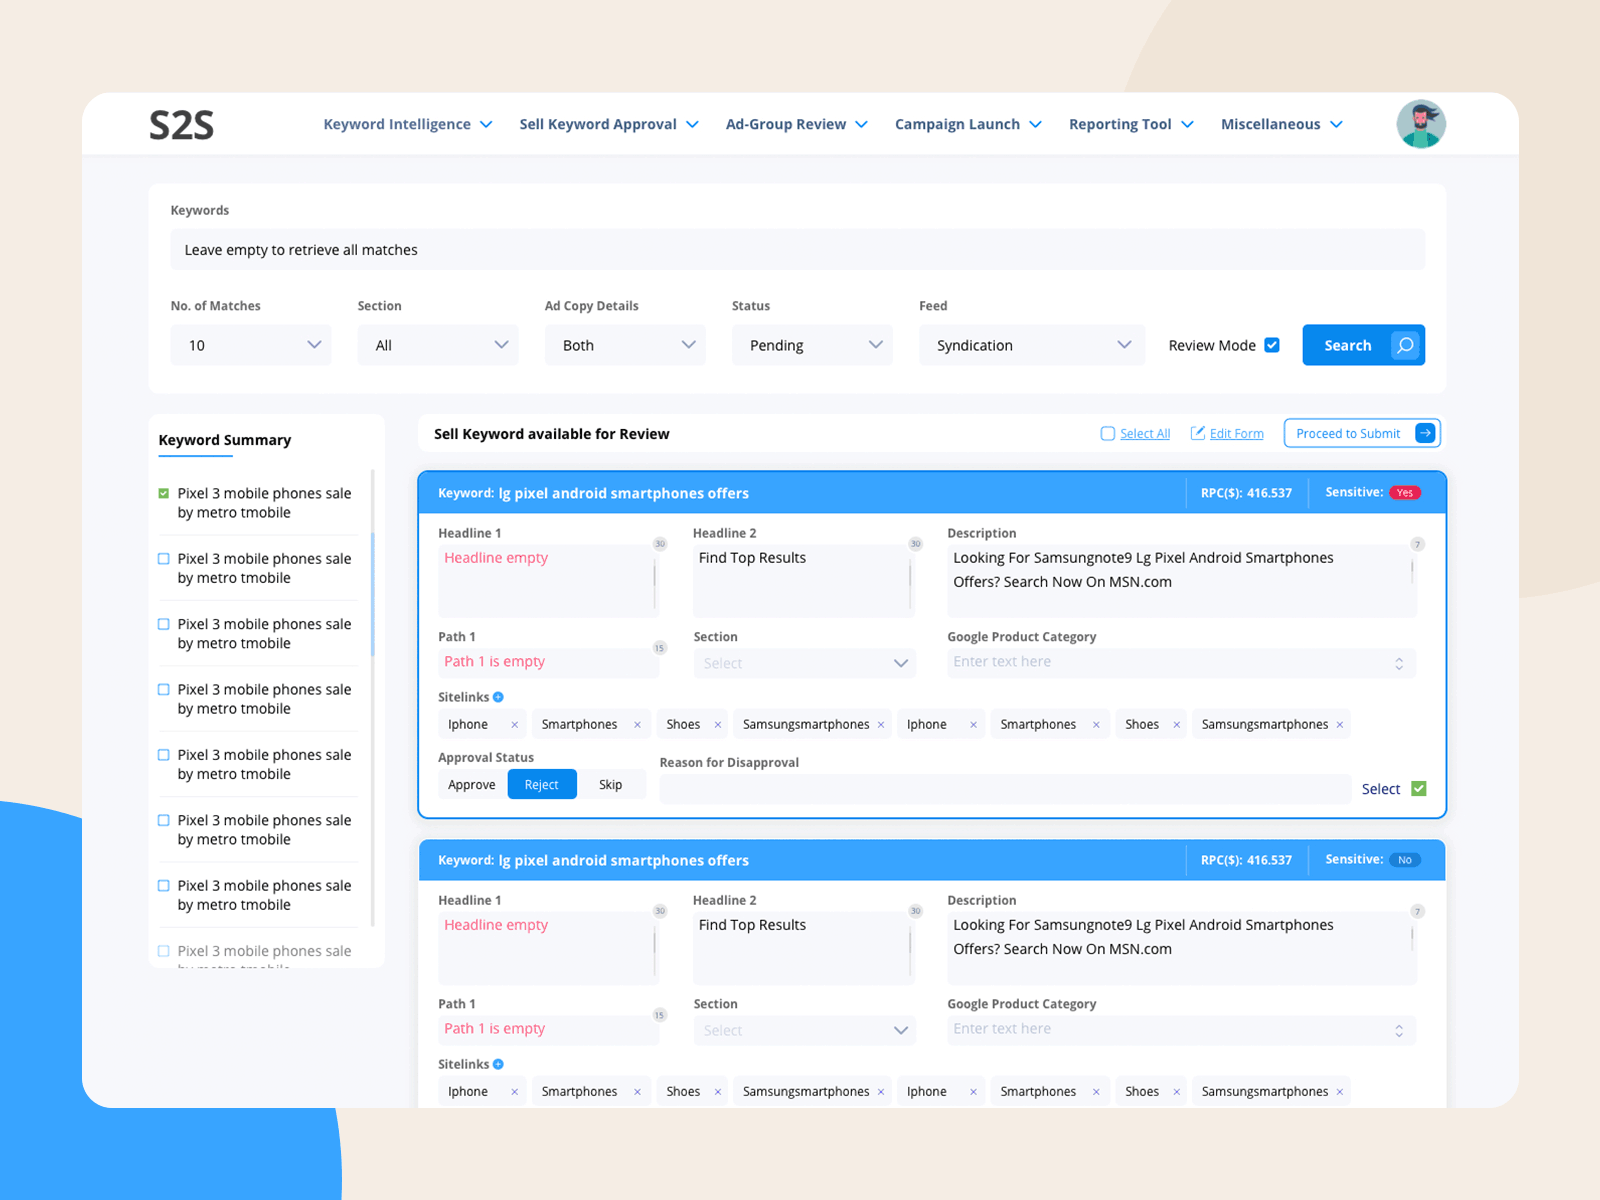This screenshot has height=1200, width=1600.
Task: Open the Status dropdown showing Pending
Action: pos(812,345)
